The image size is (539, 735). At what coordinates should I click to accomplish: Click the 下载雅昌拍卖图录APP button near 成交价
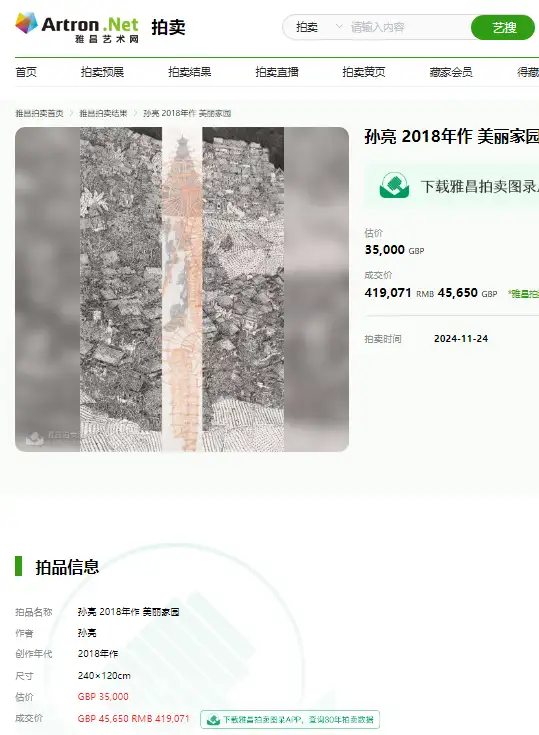[x=290, y=720]
